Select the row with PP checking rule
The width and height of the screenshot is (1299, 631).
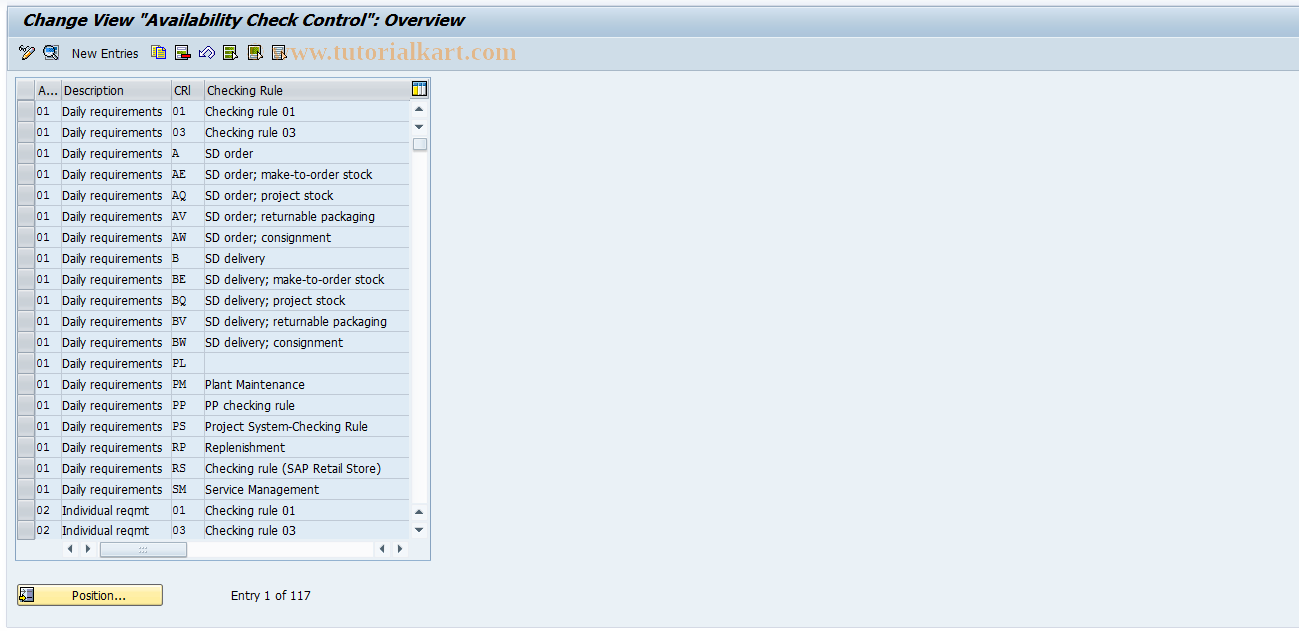[x=26, y=405]
